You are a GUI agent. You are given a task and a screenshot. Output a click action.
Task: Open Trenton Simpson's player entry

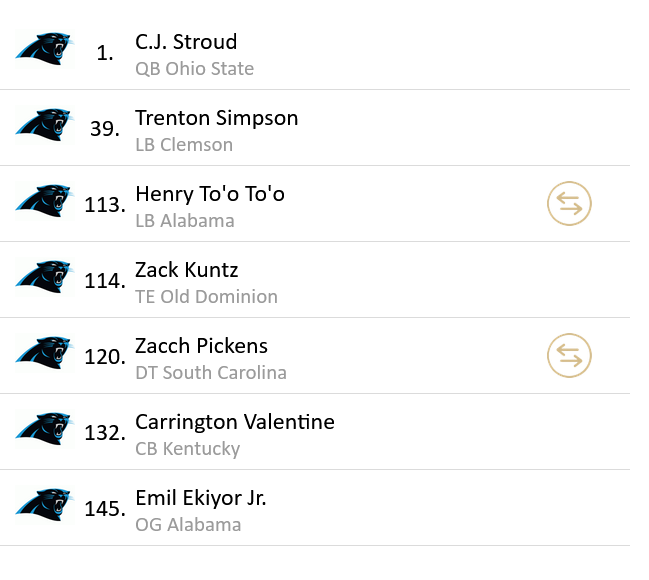pyautogui.click(x=216, y=118)
